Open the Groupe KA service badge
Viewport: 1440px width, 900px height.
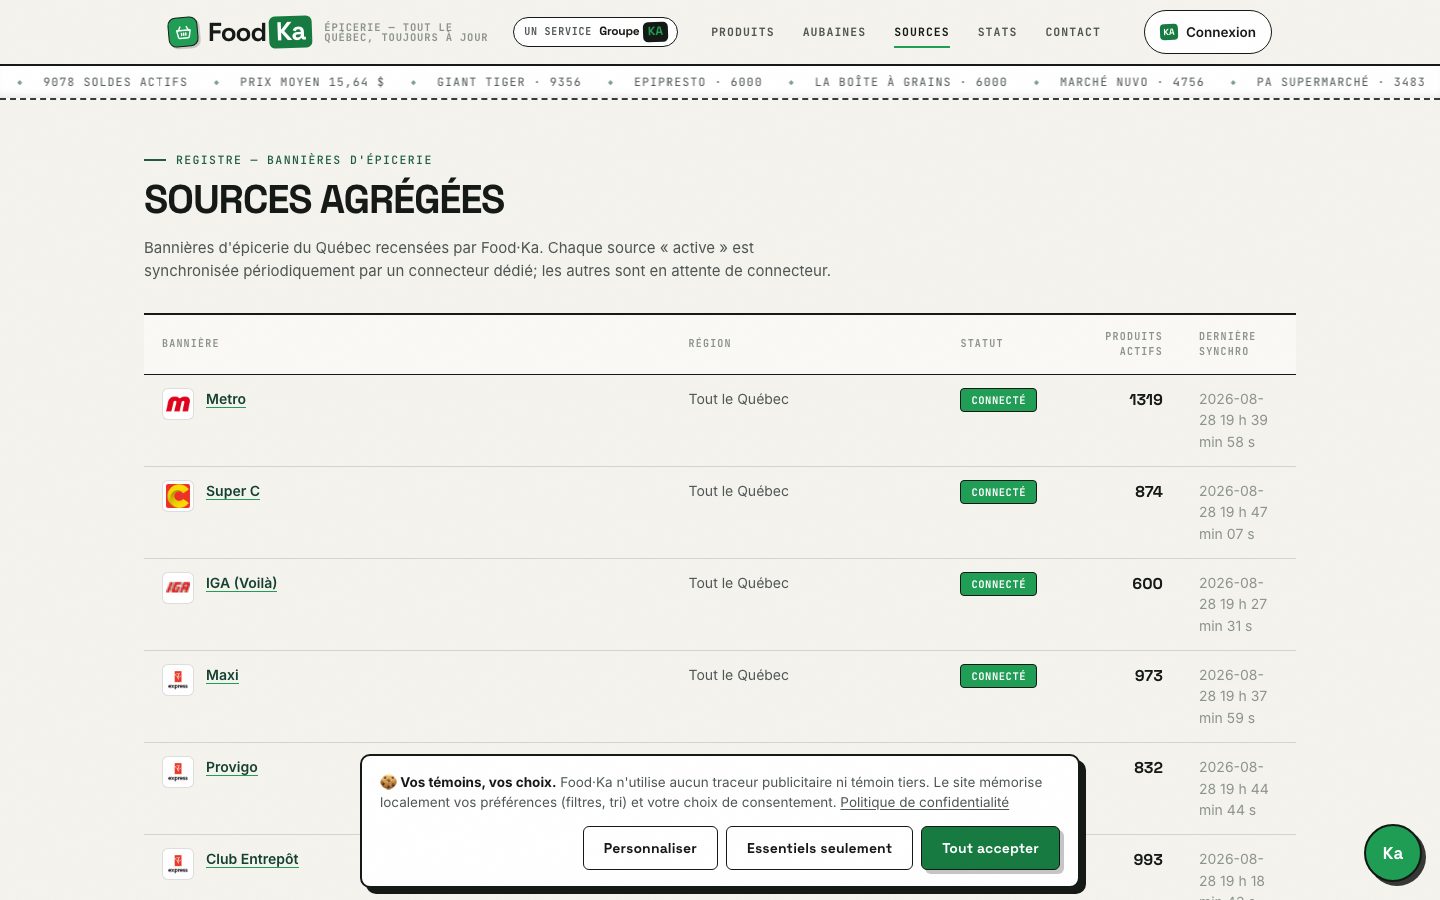coord(595,32)
